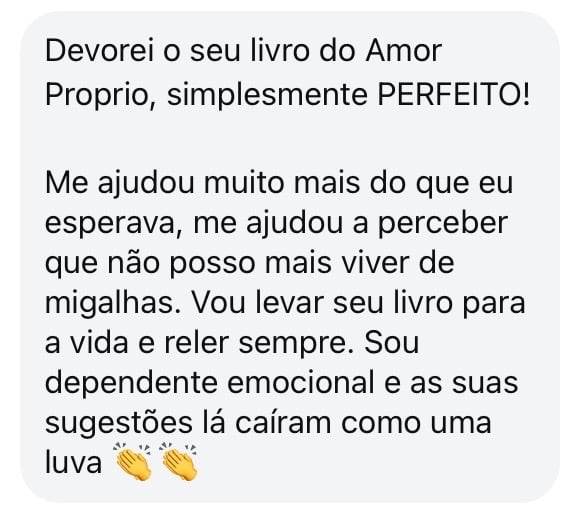Click the word luva before the emojis
578x518 pixels.
tap(73, 463)
